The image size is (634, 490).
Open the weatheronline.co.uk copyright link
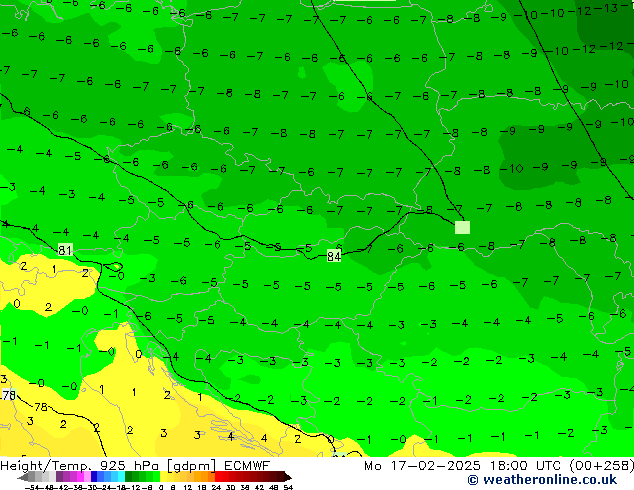[542, 480]
